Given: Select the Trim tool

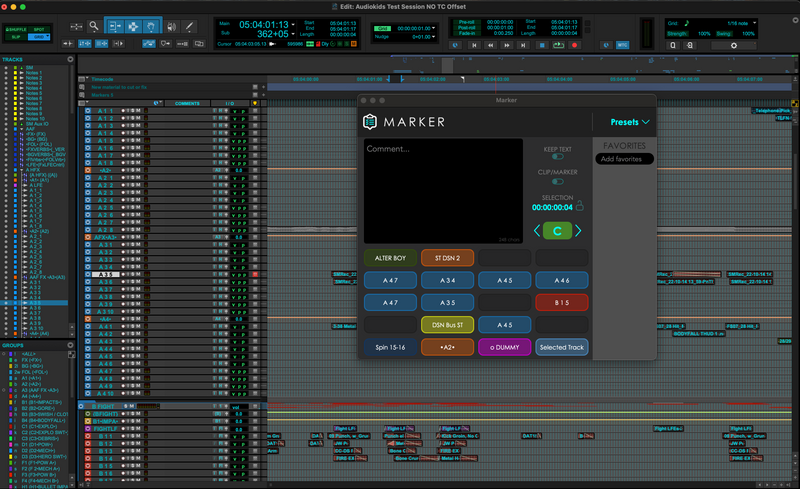Looking at the screenshot, I should (x=115, y=26).
